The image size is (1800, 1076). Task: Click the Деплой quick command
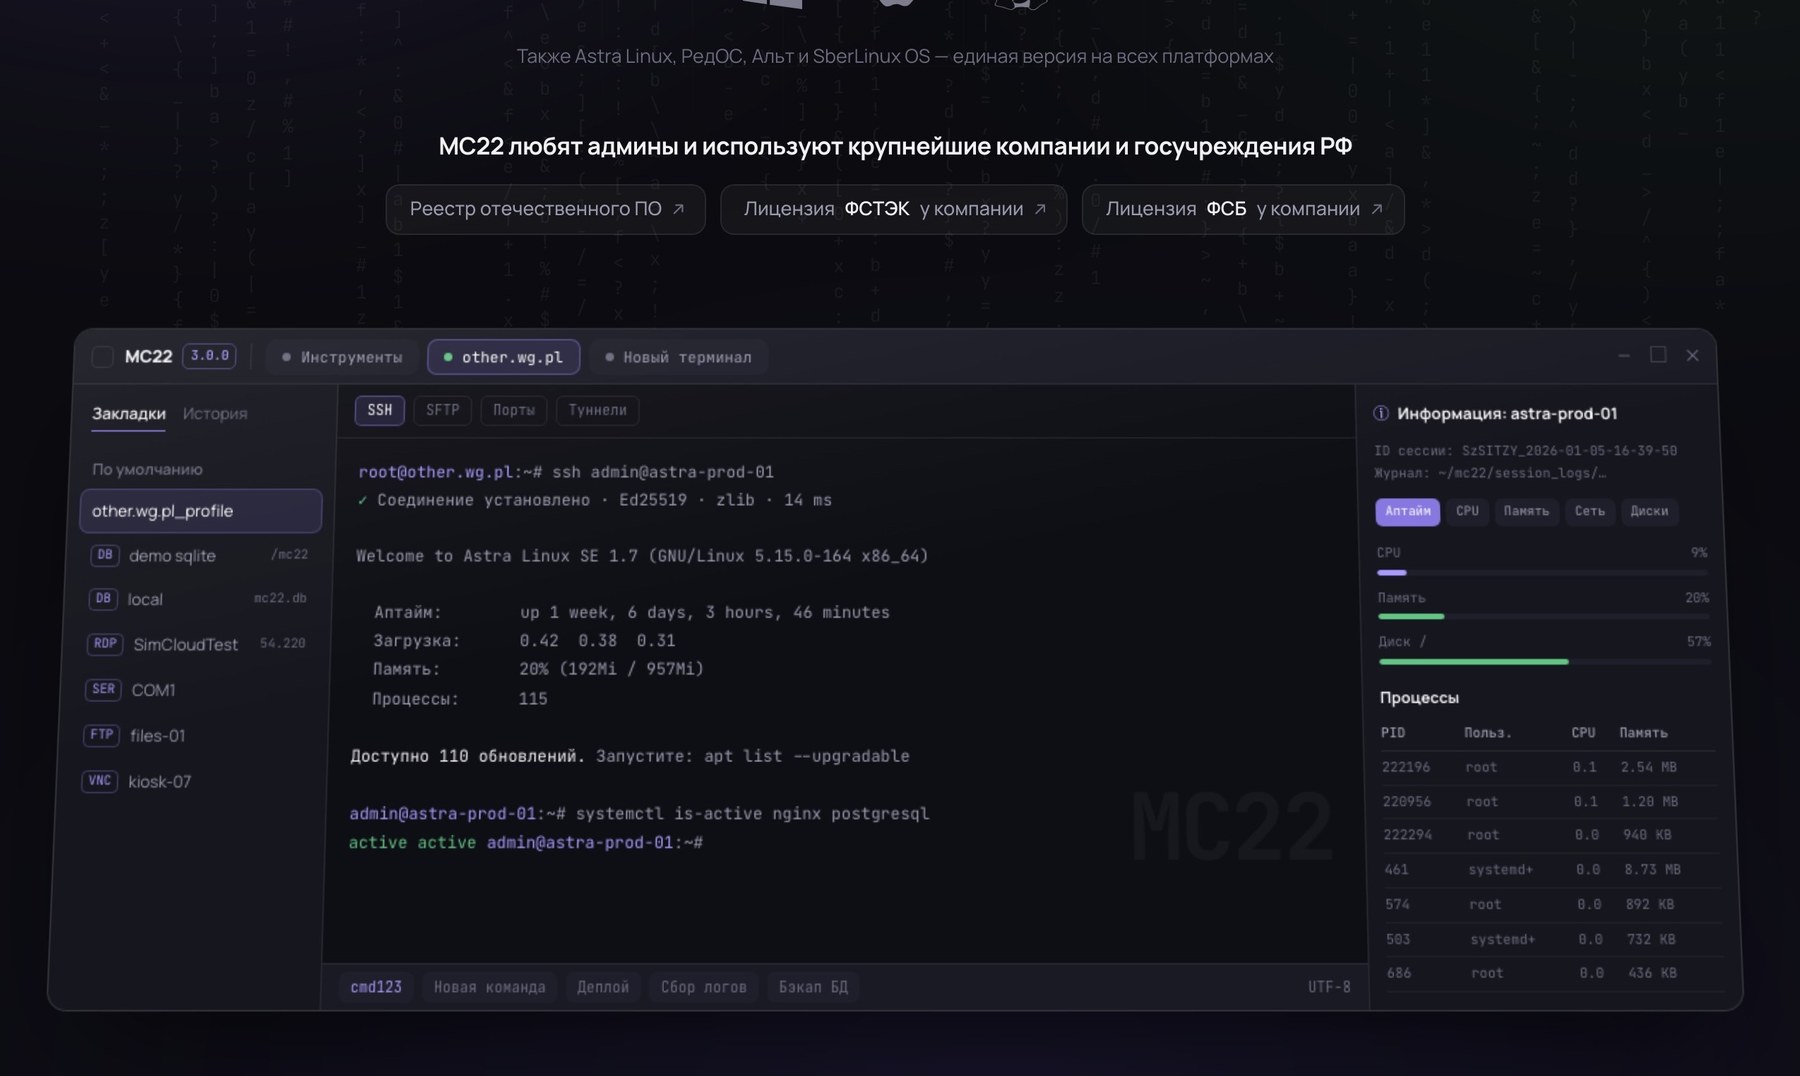pyautogui.click(x=603, y=987)
